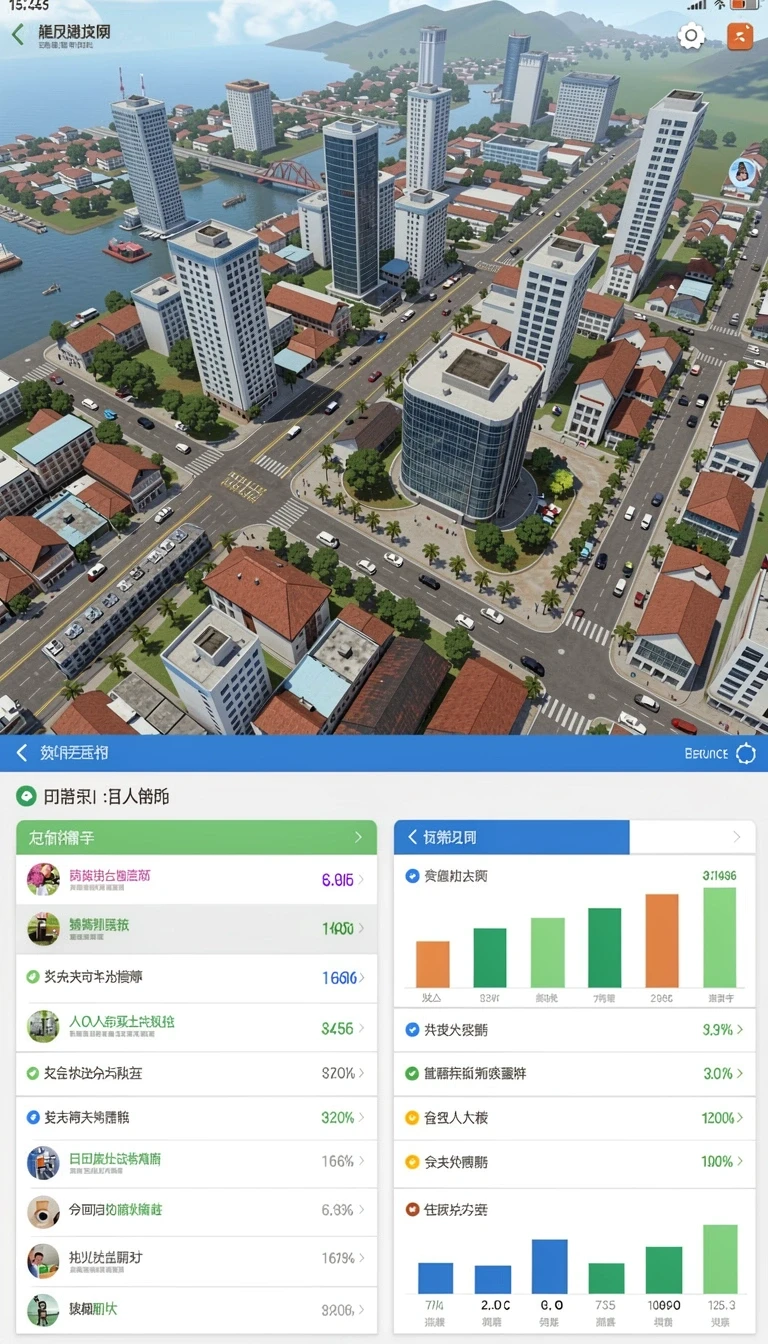This screenshot has width=768, height=1344.
Task: Toggle the green check in the 3.0% row
Action: [x=411, y=1073]
